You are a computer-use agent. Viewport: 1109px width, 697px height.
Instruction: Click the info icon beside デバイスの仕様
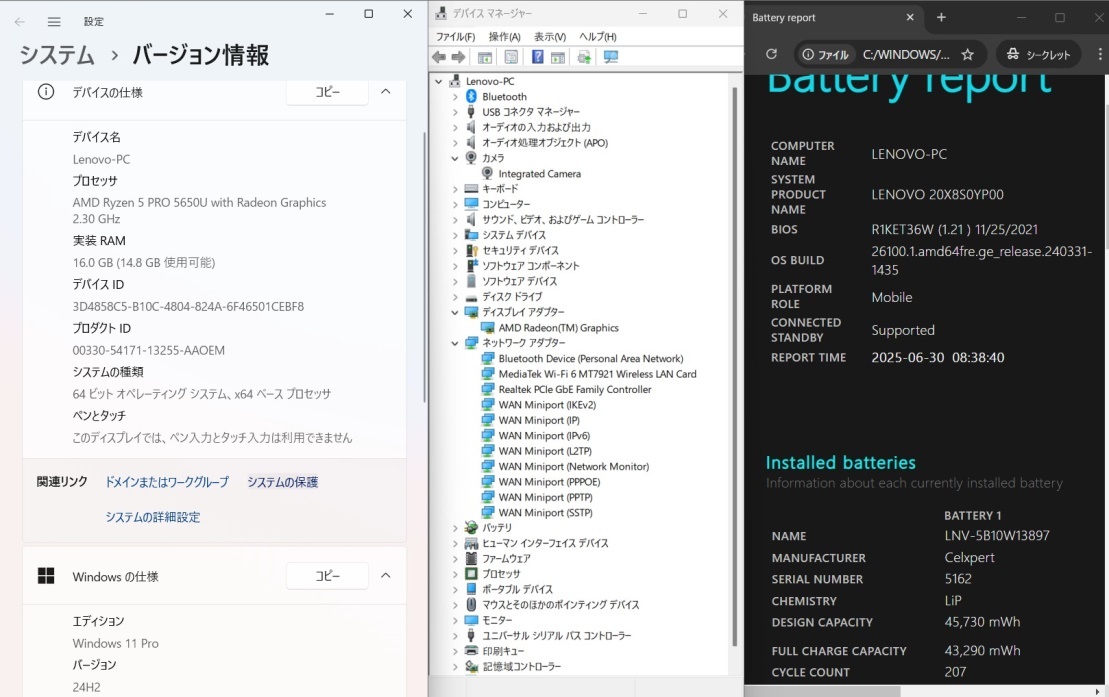tap(46, 92)
